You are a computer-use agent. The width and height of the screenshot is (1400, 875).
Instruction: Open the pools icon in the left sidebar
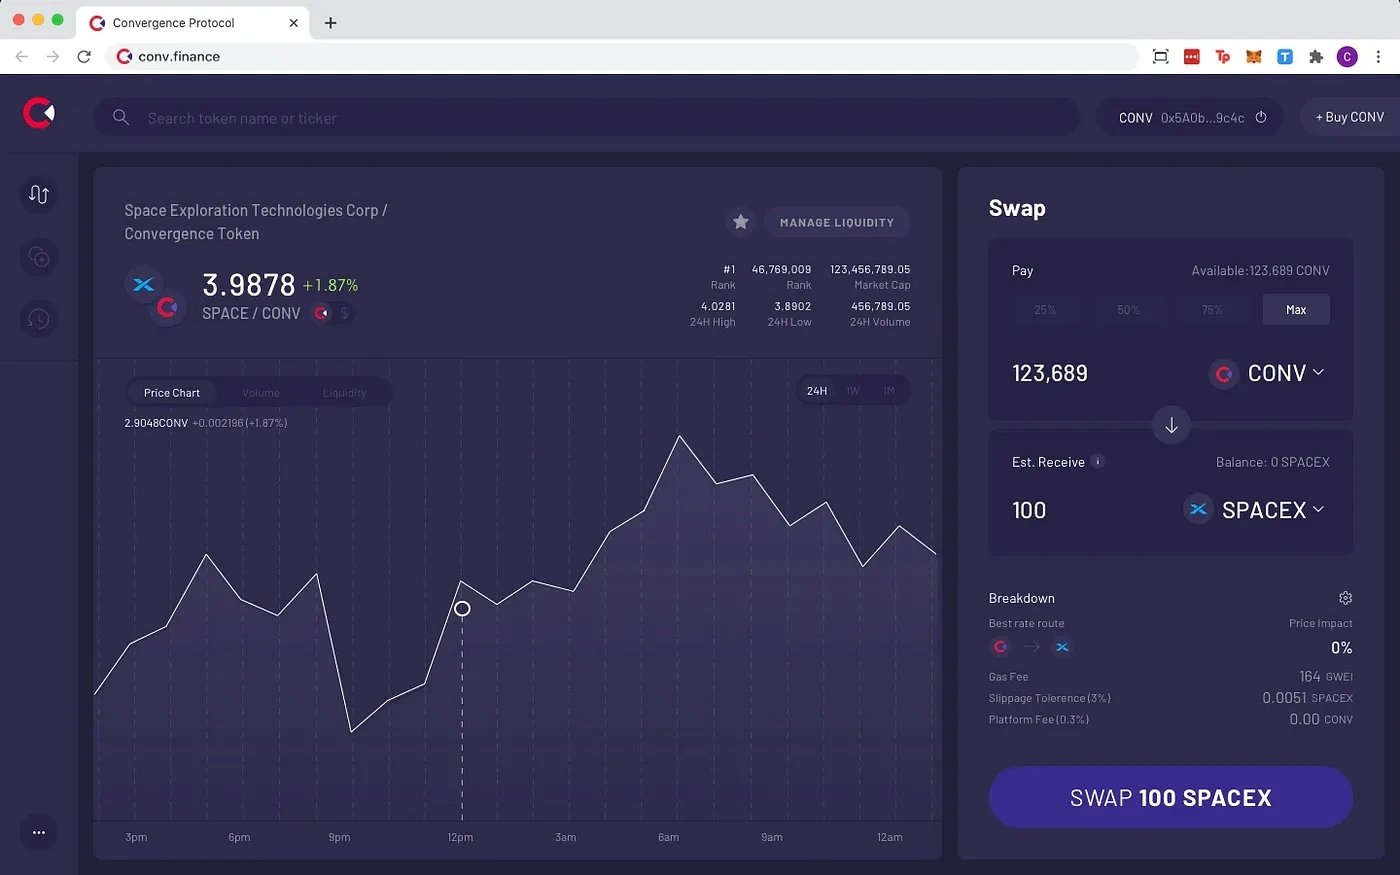click(x=39, y=257)
